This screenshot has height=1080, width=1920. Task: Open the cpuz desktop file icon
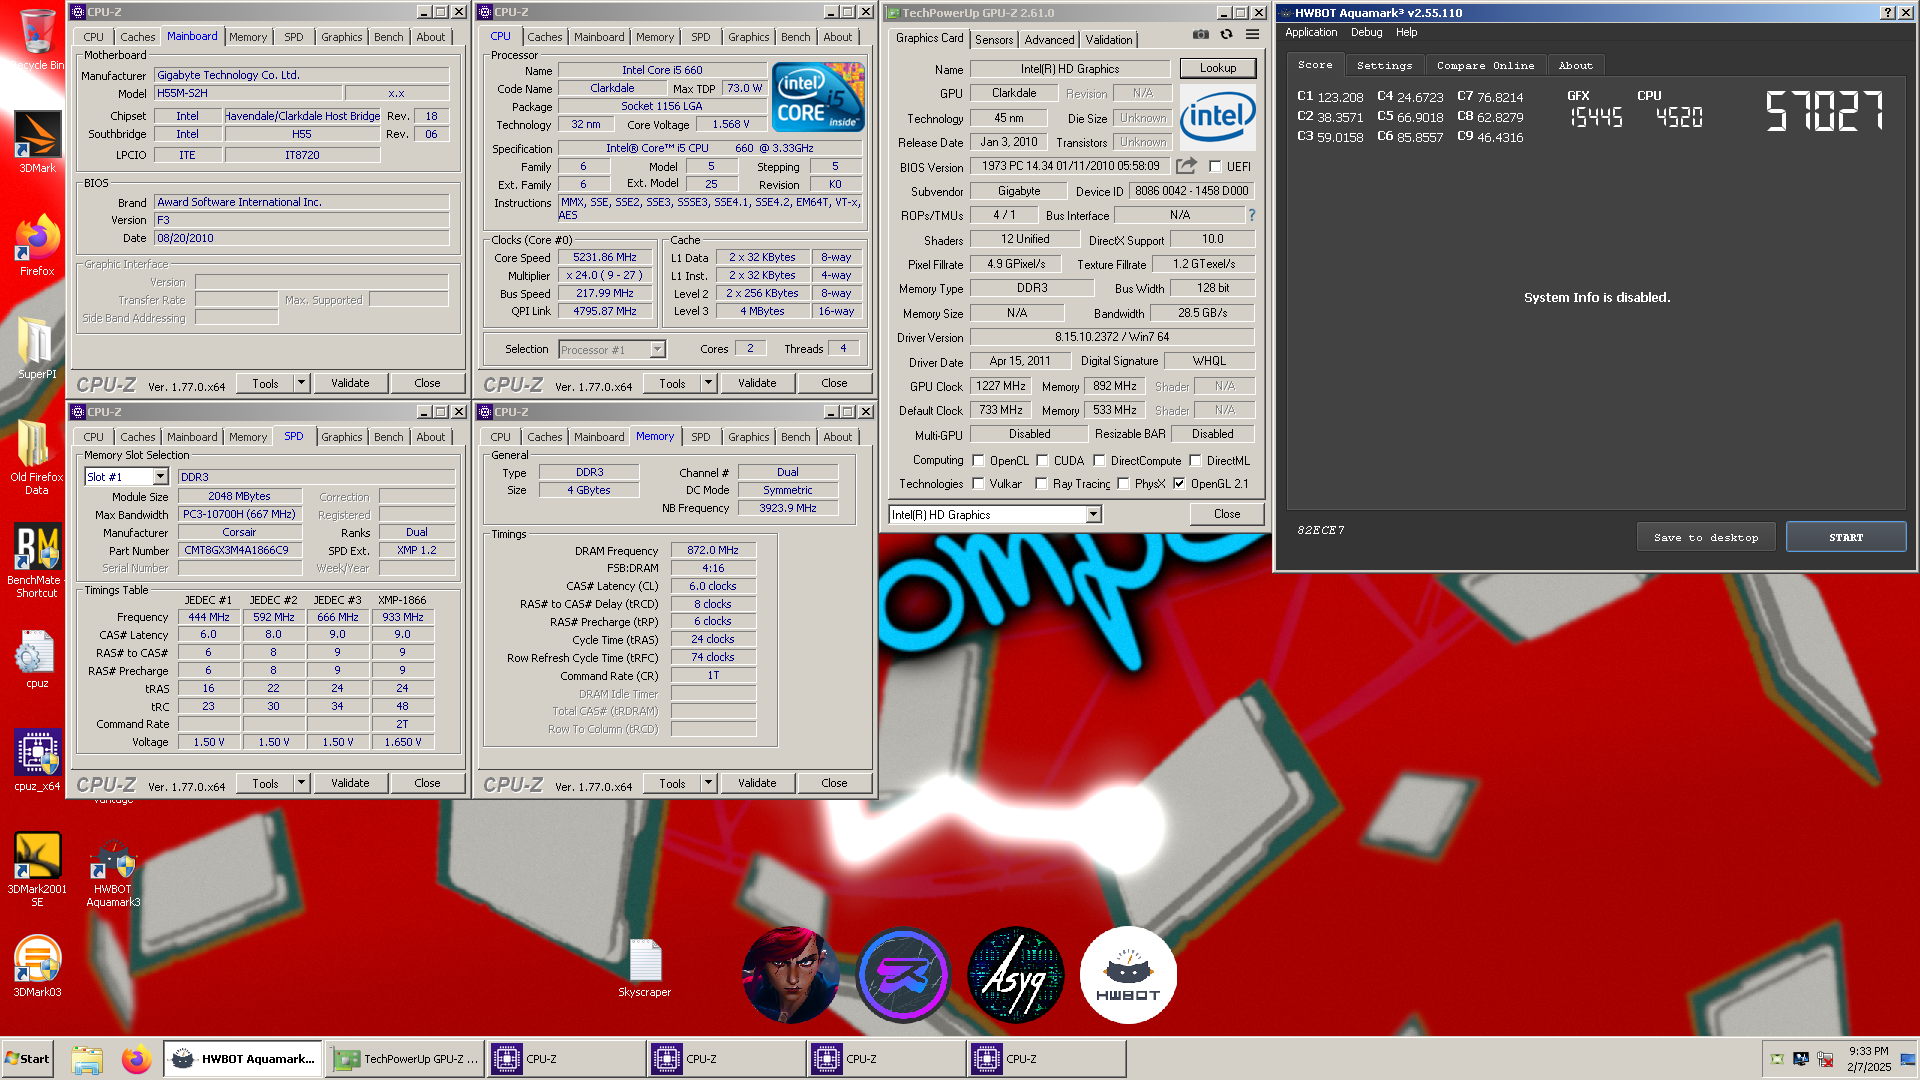click(37, 658)
